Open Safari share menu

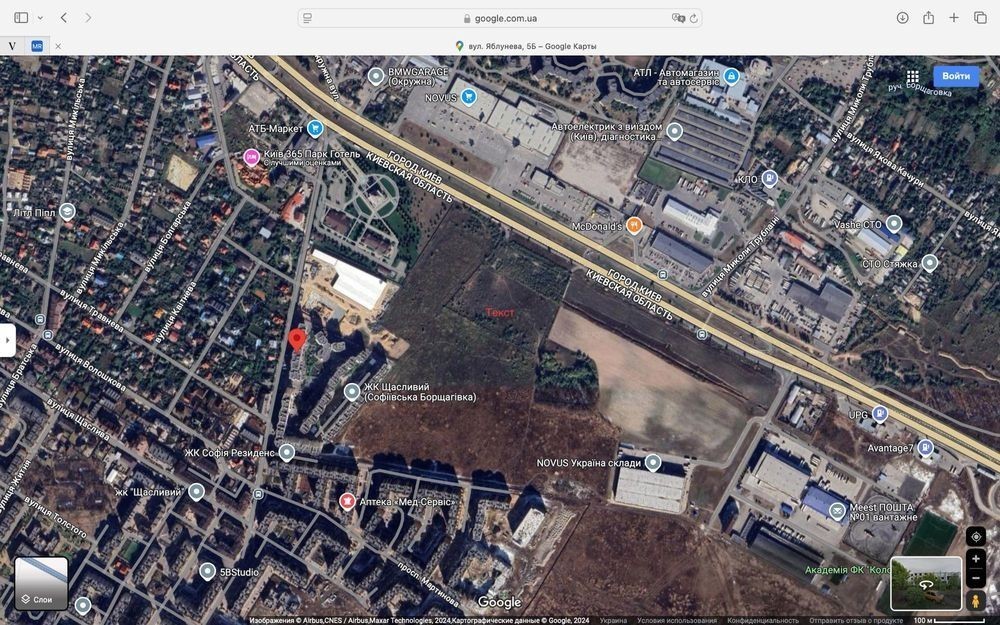tap(928, 18)
